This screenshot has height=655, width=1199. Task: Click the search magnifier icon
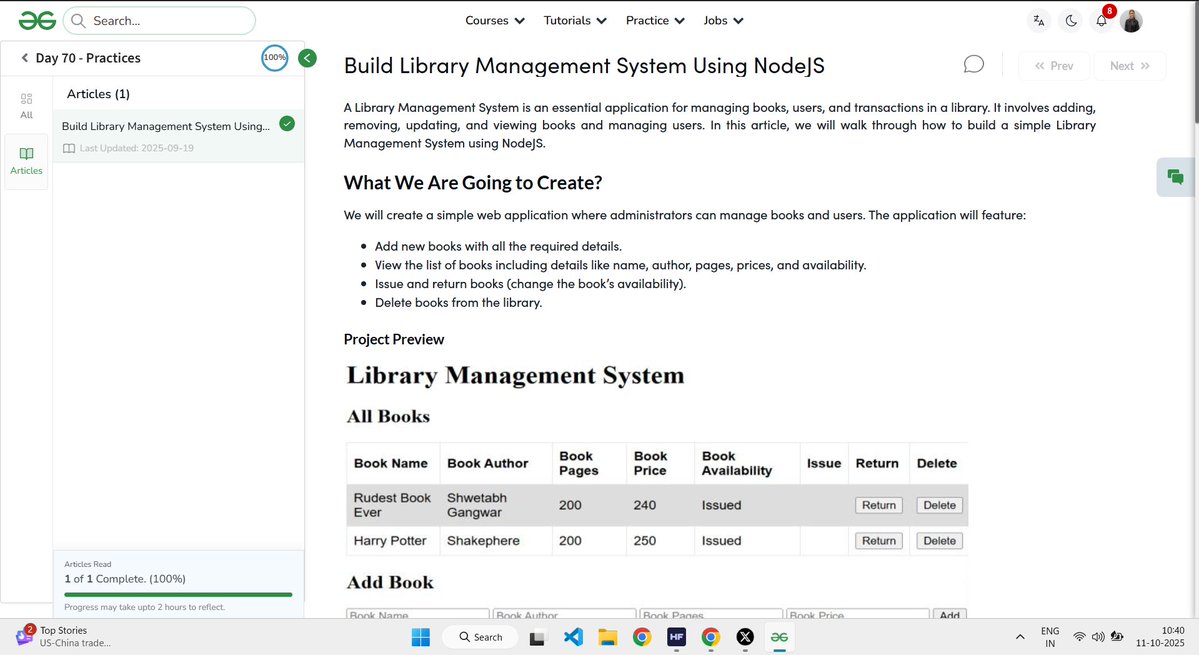(78, 21)
